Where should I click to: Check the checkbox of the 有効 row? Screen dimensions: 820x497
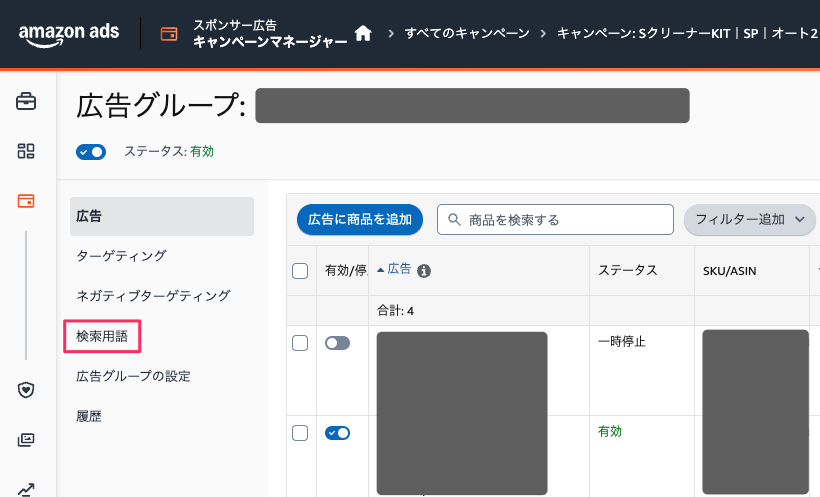[300, 433]
